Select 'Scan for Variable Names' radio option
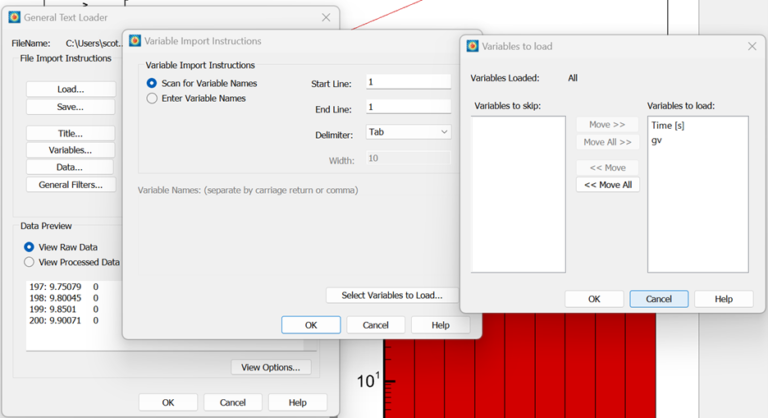768x418 pixels. pyautogui.click(x=152, y=83)
